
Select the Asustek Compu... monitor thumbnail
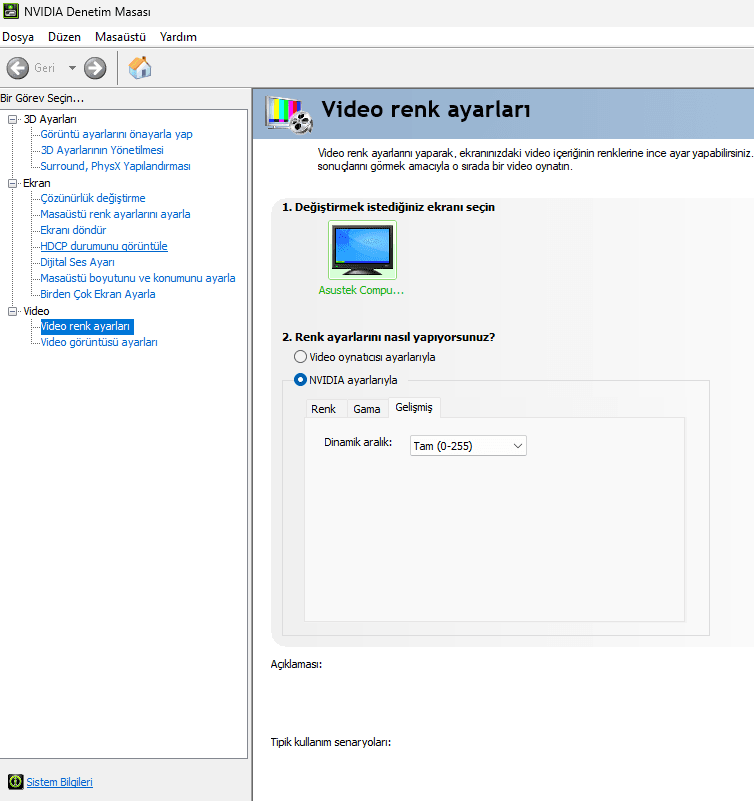tap(362, 250)
